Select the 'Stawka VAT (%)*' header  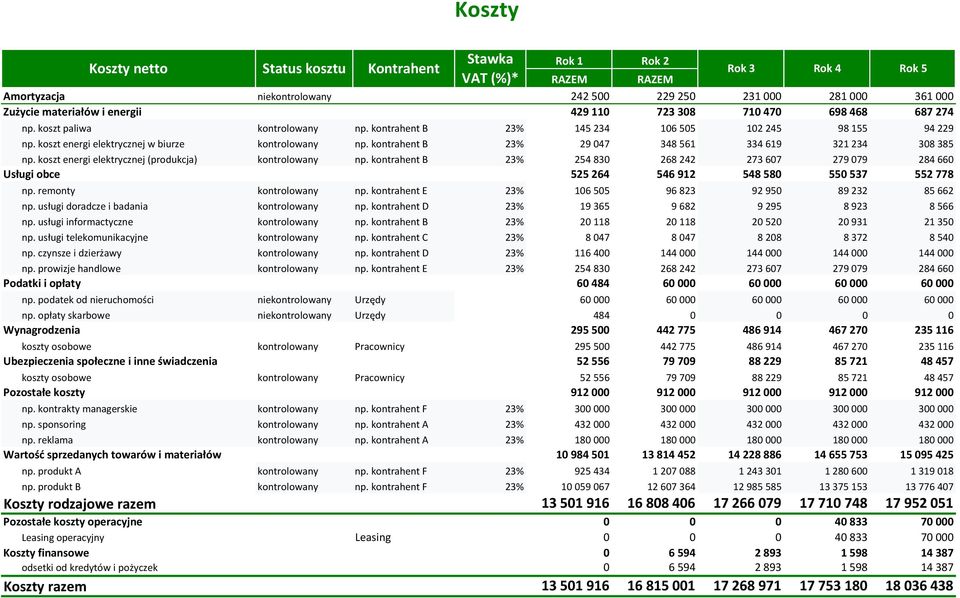[x=490, y=69]
